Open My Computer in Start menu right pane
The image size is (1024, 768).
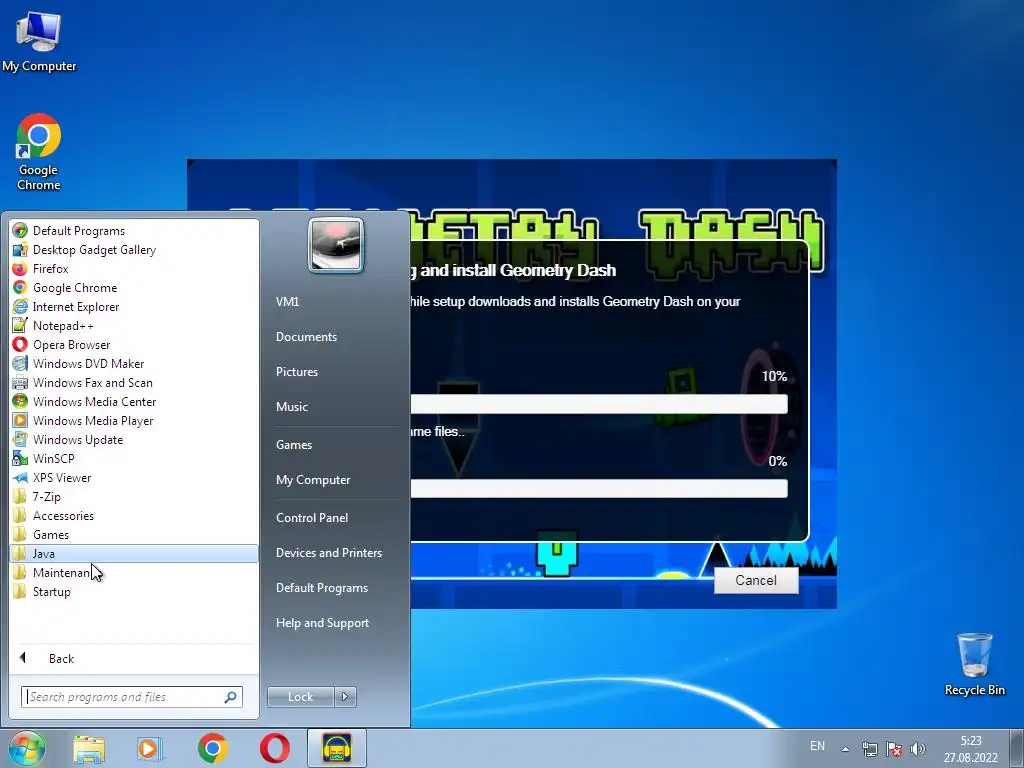(313, 480)
